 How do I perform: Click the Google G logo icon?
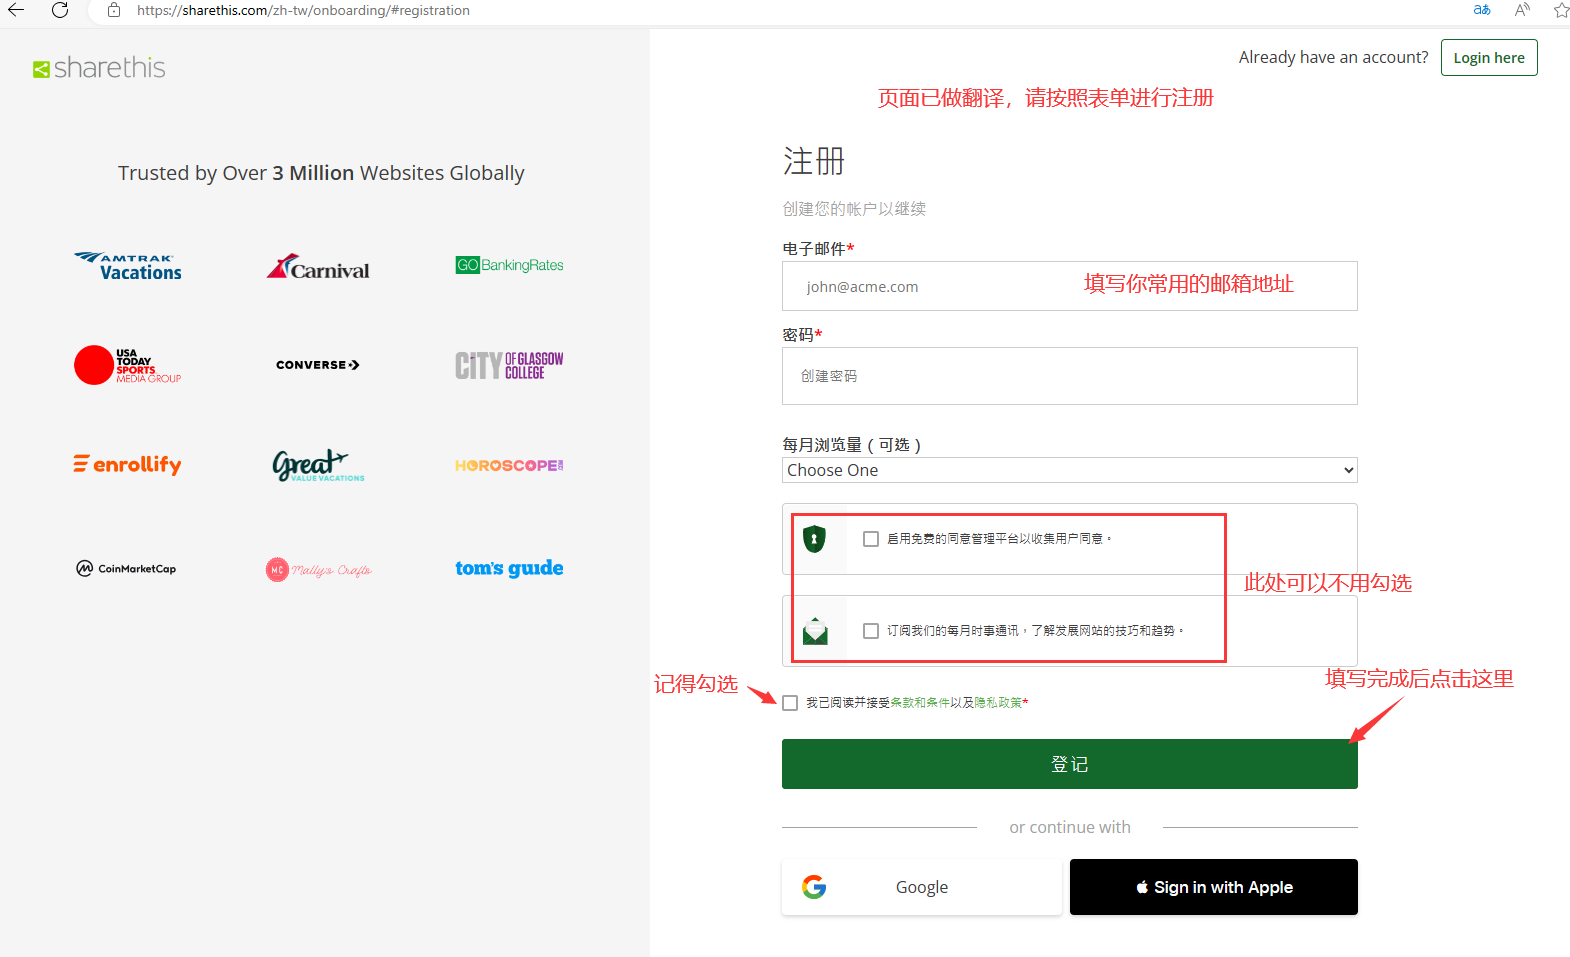pyautogui.click(x=814, y=887)
